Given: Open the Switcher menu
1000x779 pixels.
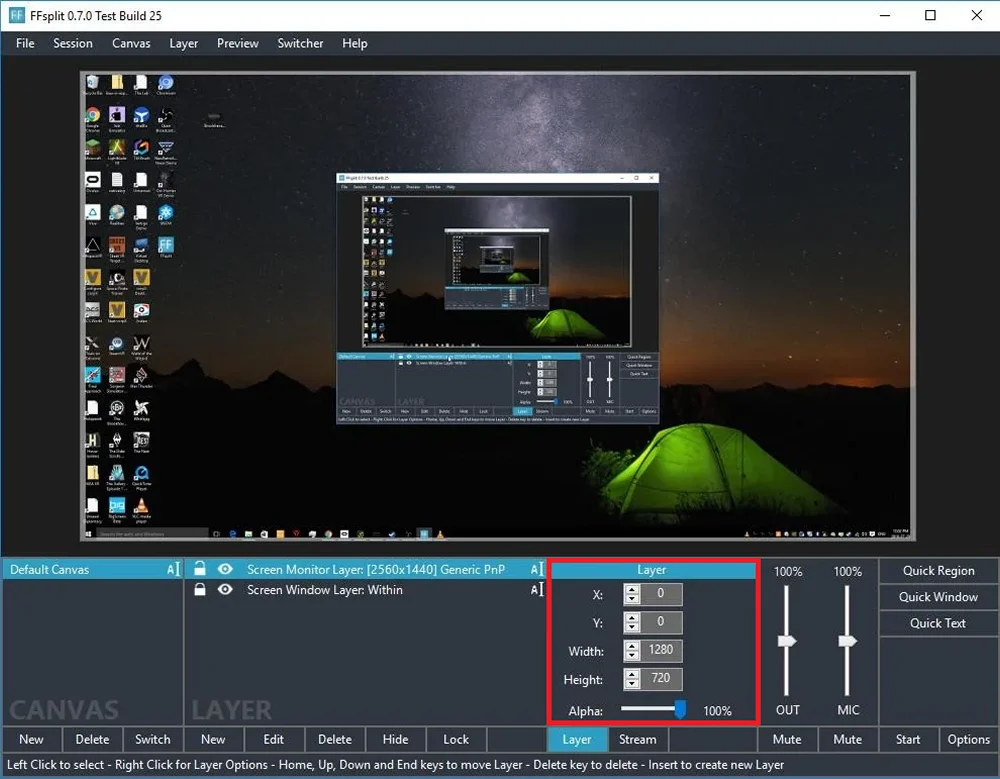Looking at the screenshot, I should 300,43.
